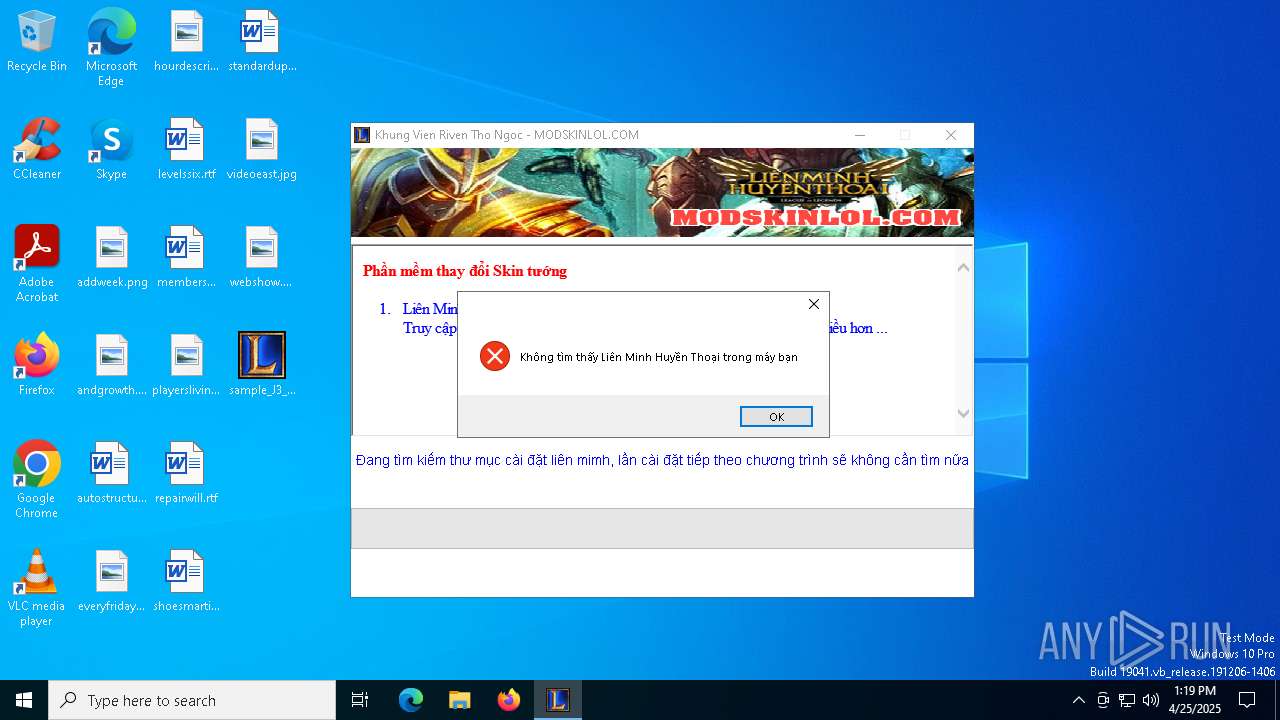Image resolution: width=1280 pixels, height=720 pixels.
Task: Close the error message dialog
Action: point(814,304)
